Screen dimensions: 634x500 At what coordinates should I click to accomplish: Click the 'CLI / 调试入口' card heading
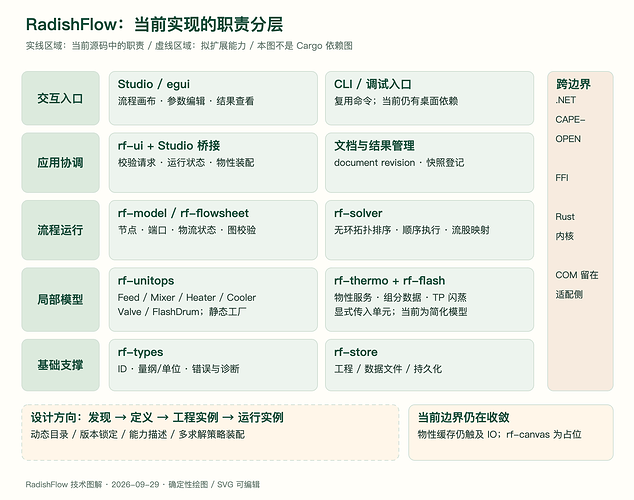[x=373, y=84]
